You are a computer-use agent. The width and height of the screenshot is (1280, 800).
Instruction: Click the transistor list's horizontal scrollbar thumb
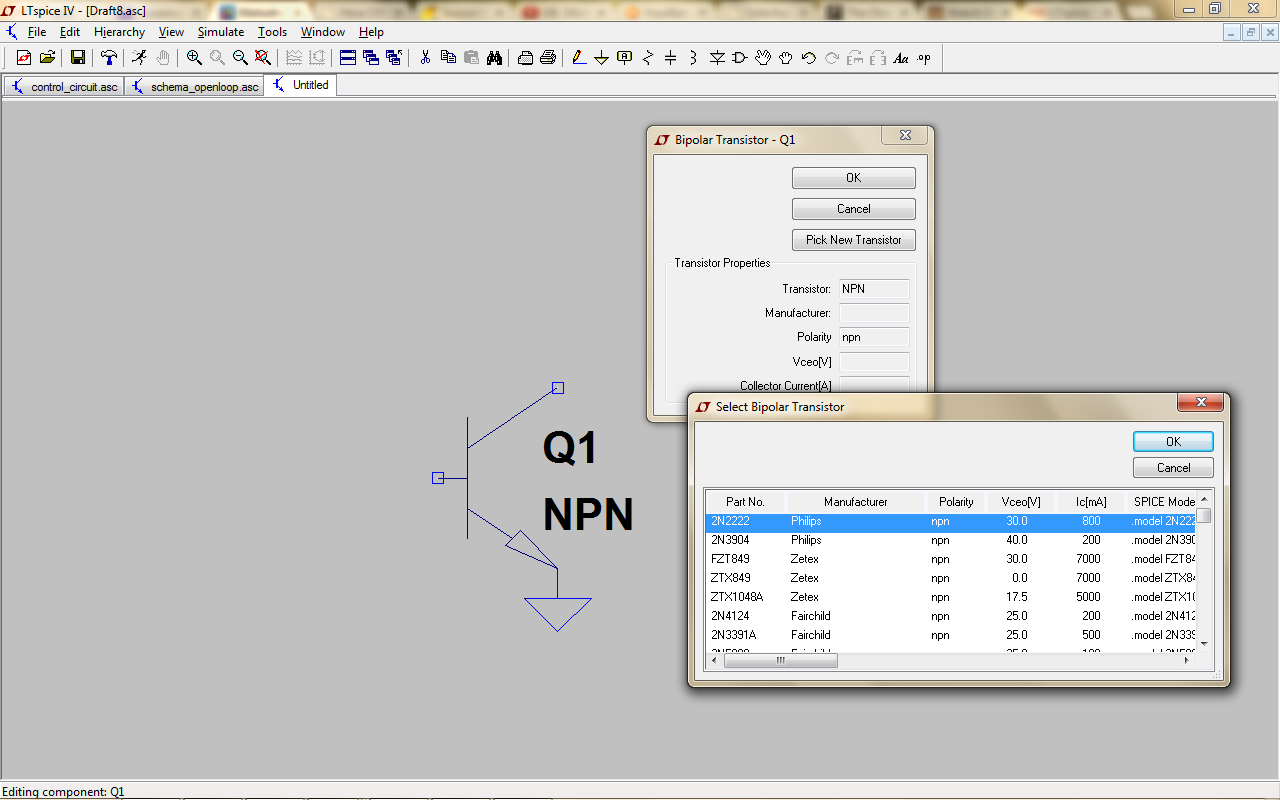pyautogui.click(x=780, y=661)
